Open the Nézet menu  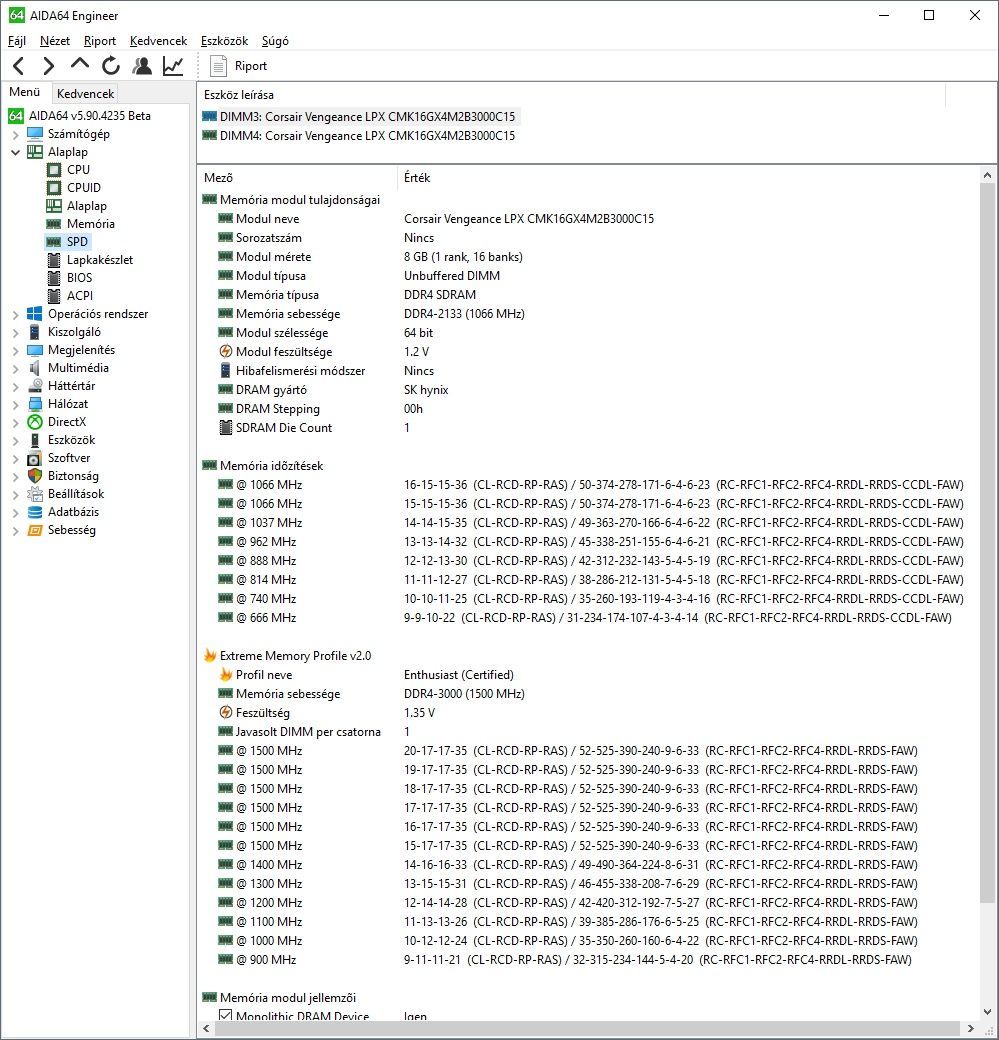click(x=54, y=40)
